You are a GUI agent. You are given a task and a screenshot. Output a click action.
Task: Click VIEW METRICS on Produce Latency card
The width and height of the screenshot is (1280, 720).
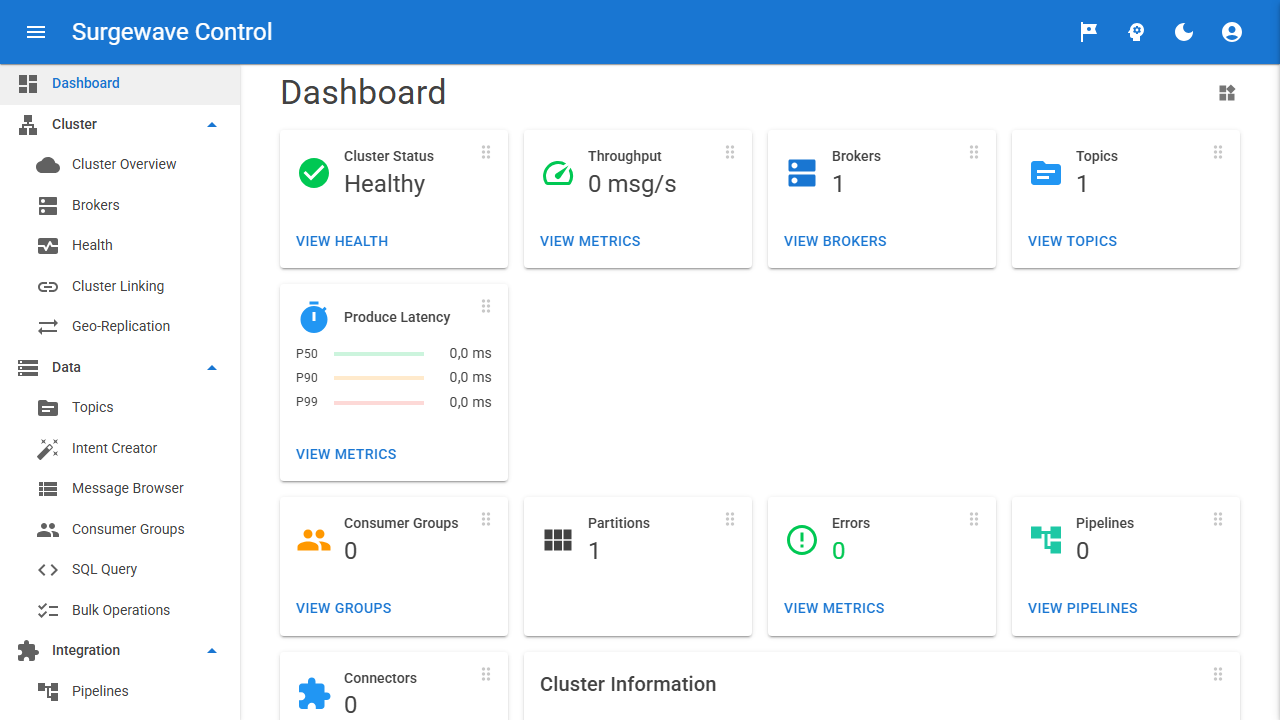coord(346,454)
